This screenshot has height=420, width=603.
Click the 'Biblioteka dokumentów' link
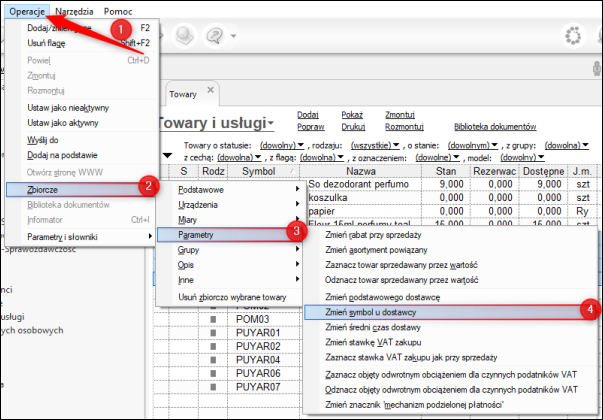[x=495, y=127]
